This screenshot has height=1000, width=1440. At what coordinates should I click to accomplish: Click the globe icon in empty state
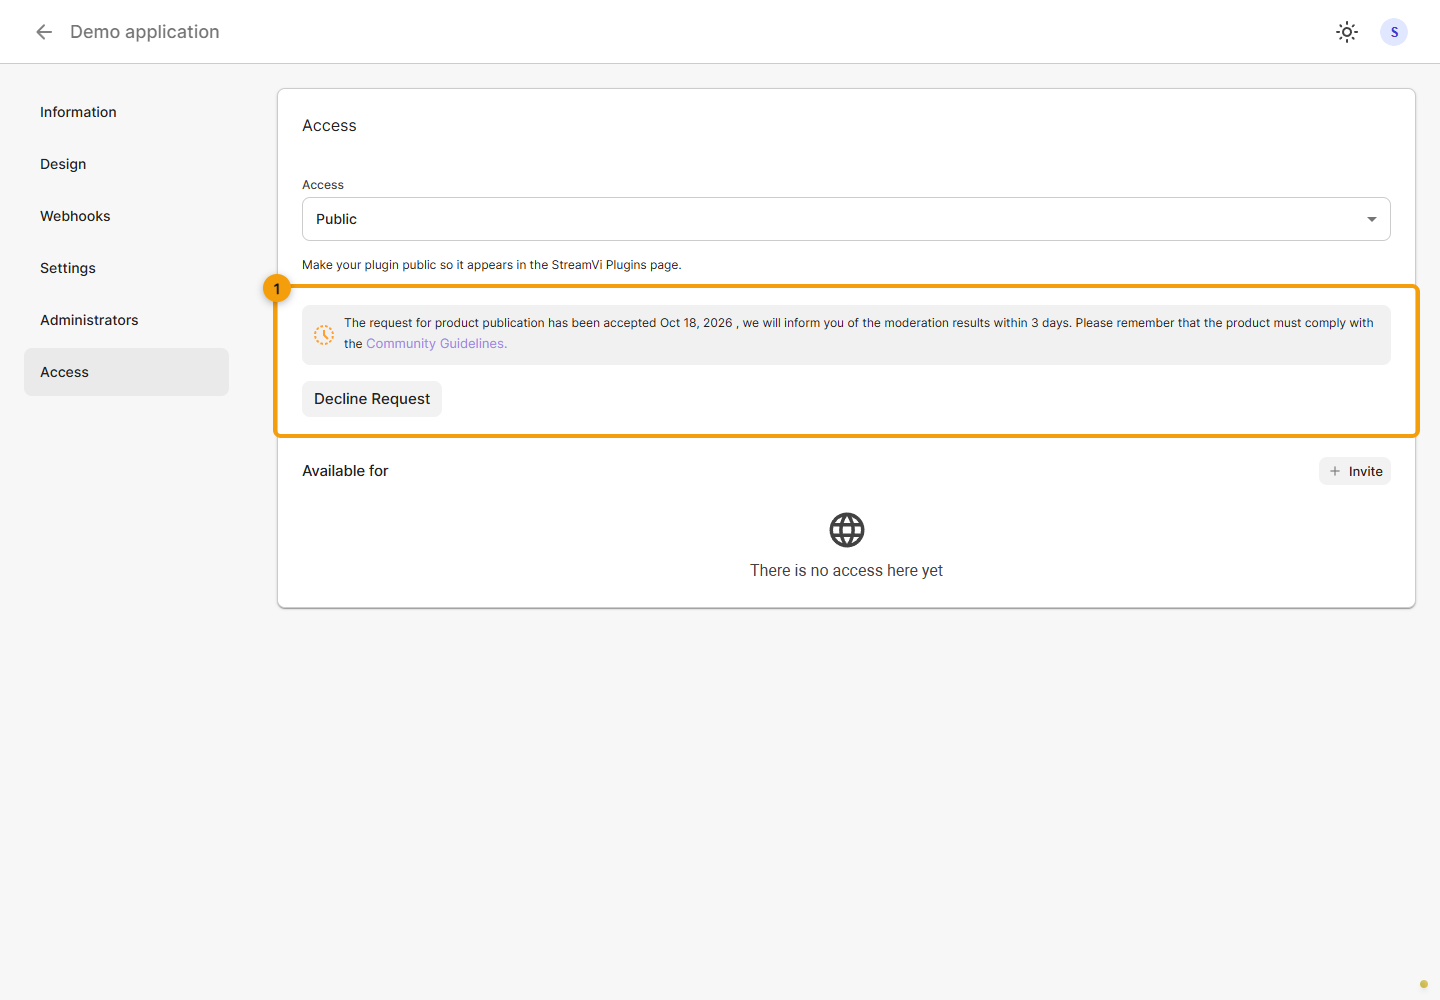point(847,530)
